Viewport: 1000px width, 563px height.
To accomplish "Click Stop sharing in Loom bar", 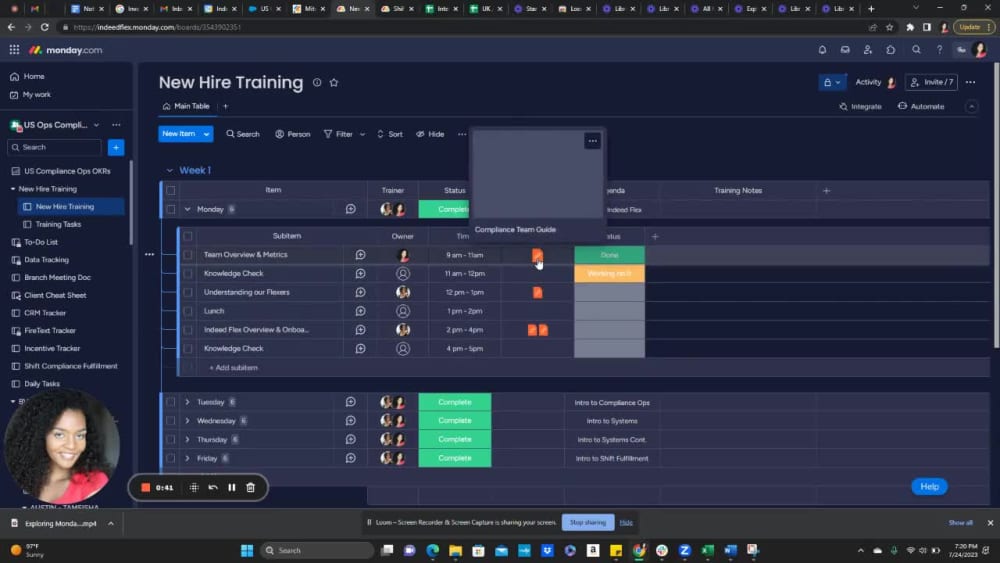I will coord(587,522).
